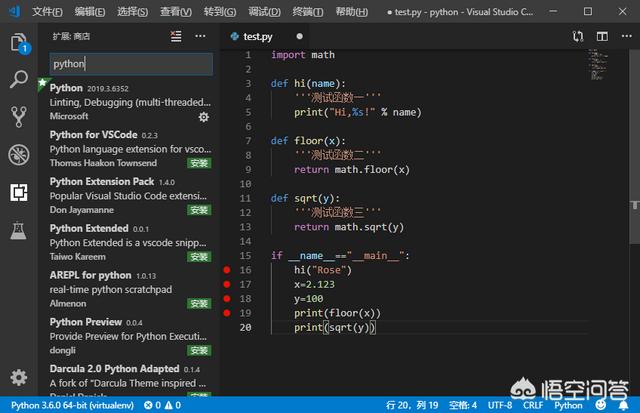This screenshot has width=640, height=413.
Task: Change Python language mode in status bar
Action: 568,405
